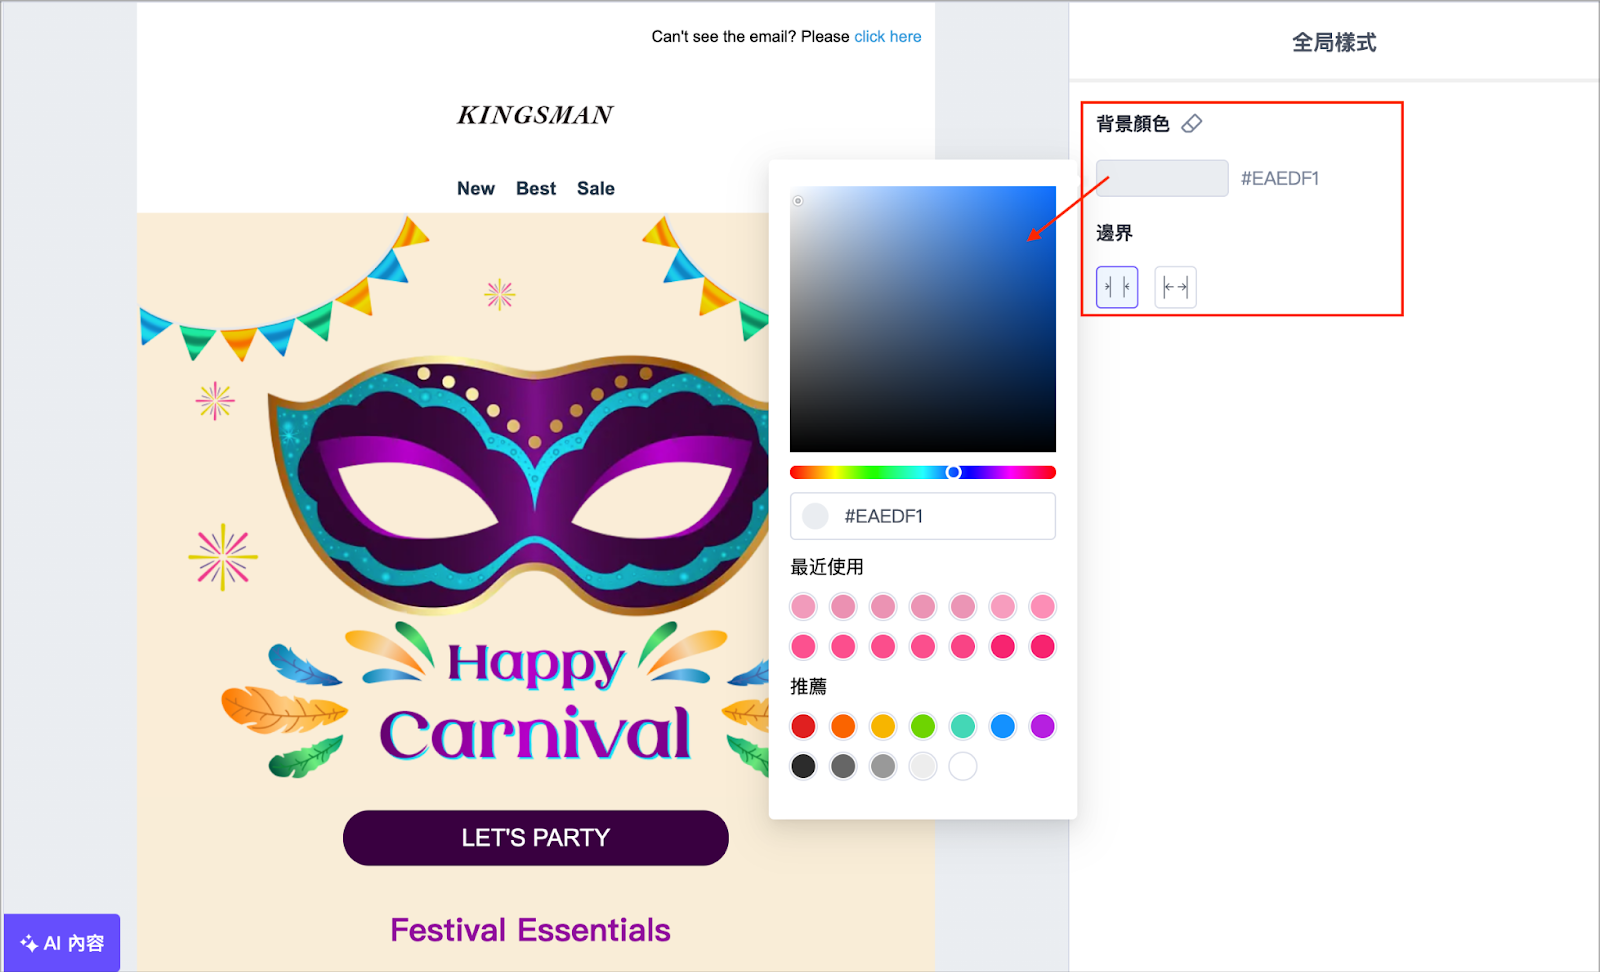Open the Sale navigation item

pos(595,189)
